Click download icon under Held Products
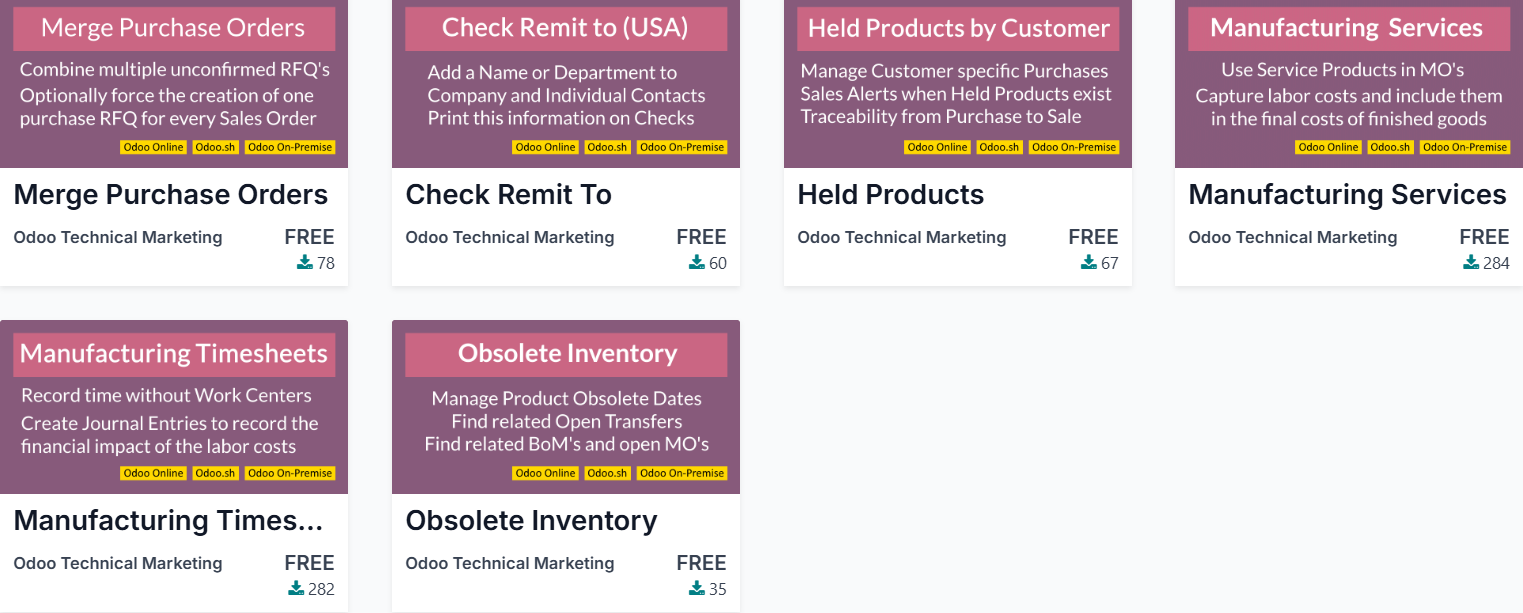Image resolution: width=1523 pixels, height=613 pixels. (x=1089, y=263)
